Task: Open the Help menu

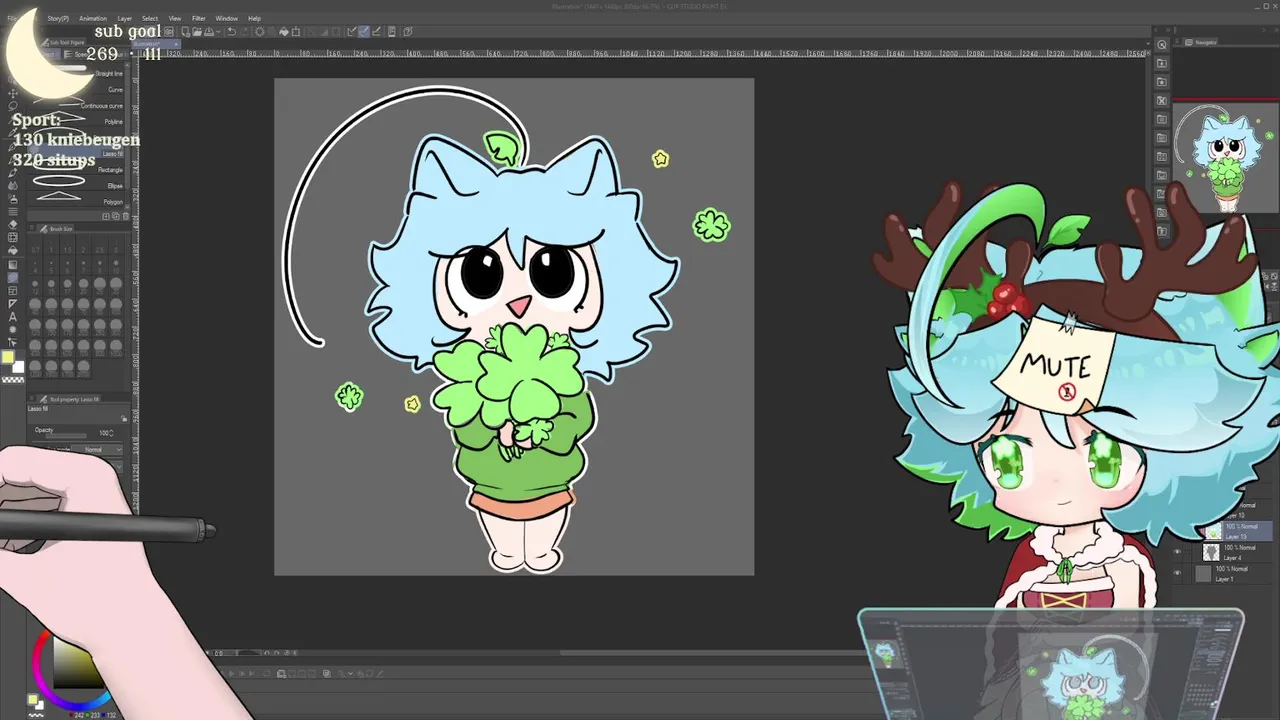Action: coord(254,18)
